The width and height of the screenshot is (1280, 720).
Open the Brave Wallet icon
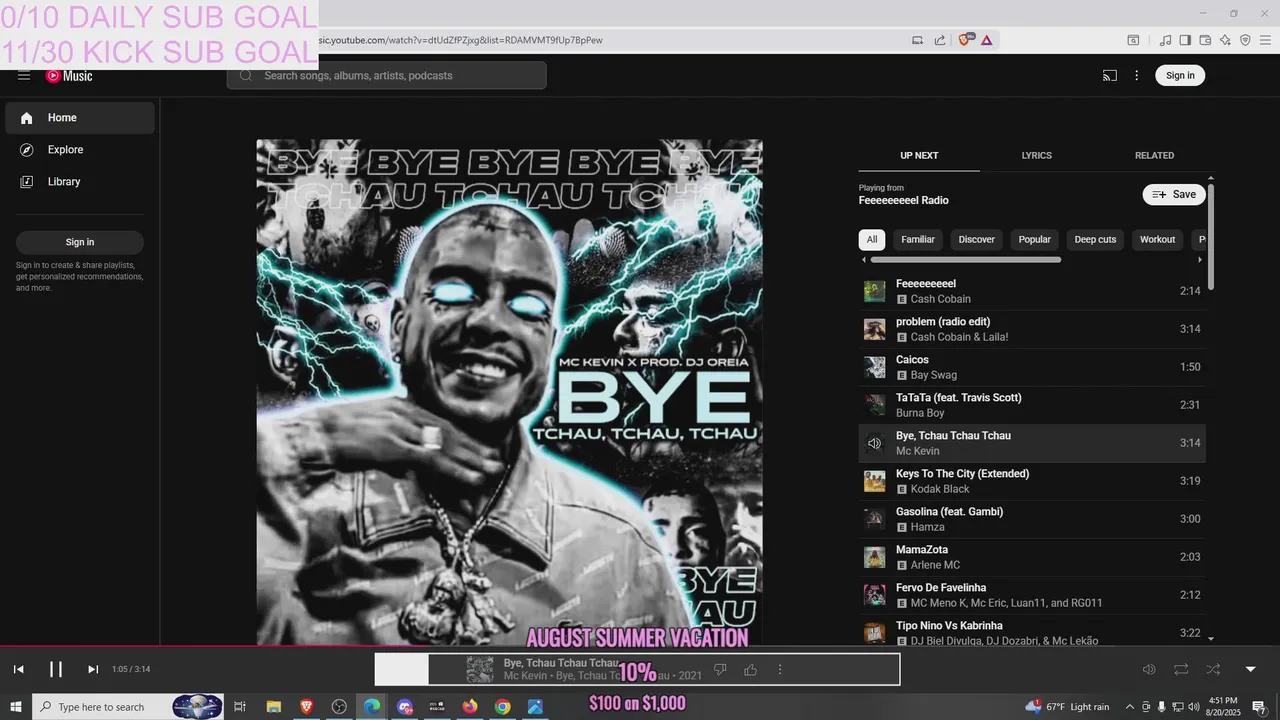click(x=1205, y=40)
